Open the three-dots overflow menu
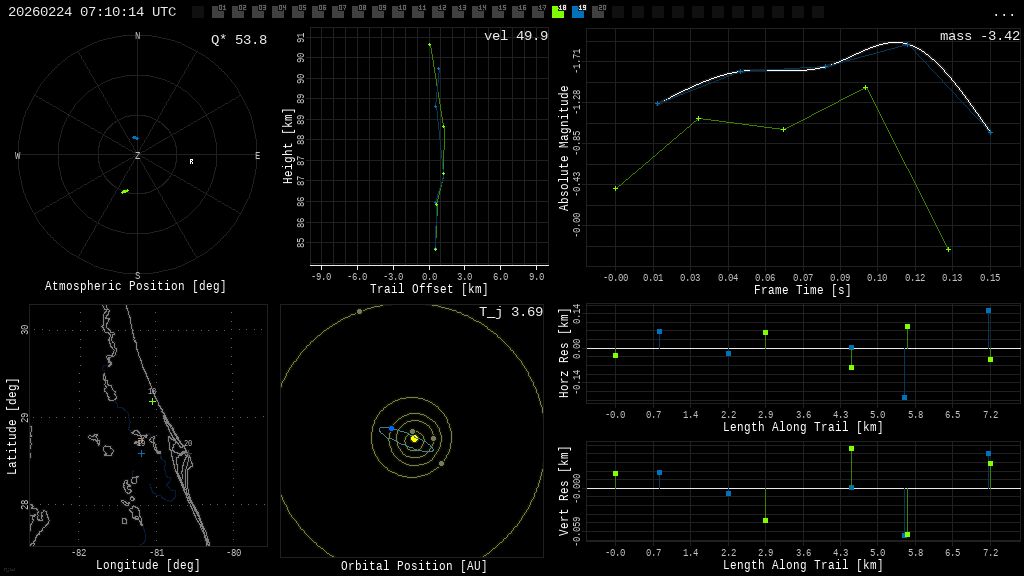This screenshot has height=576, width=1024. (1003, 13)
